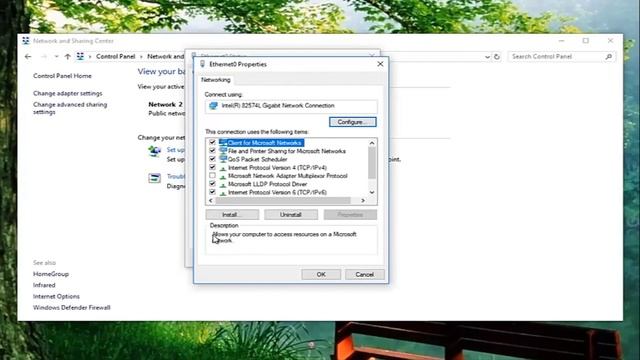Screen dimensions: 640x360
Task: Select the Networking tab
Action: pos(216,80)
